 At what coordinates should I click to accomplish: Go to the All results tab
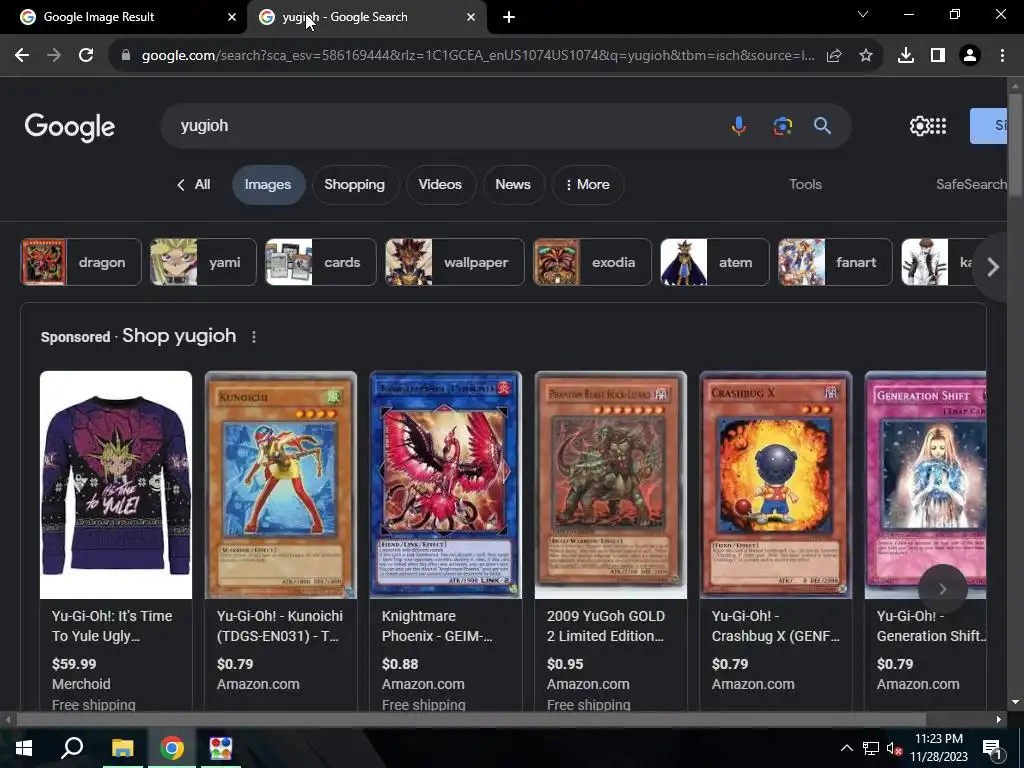pos(194,185)
